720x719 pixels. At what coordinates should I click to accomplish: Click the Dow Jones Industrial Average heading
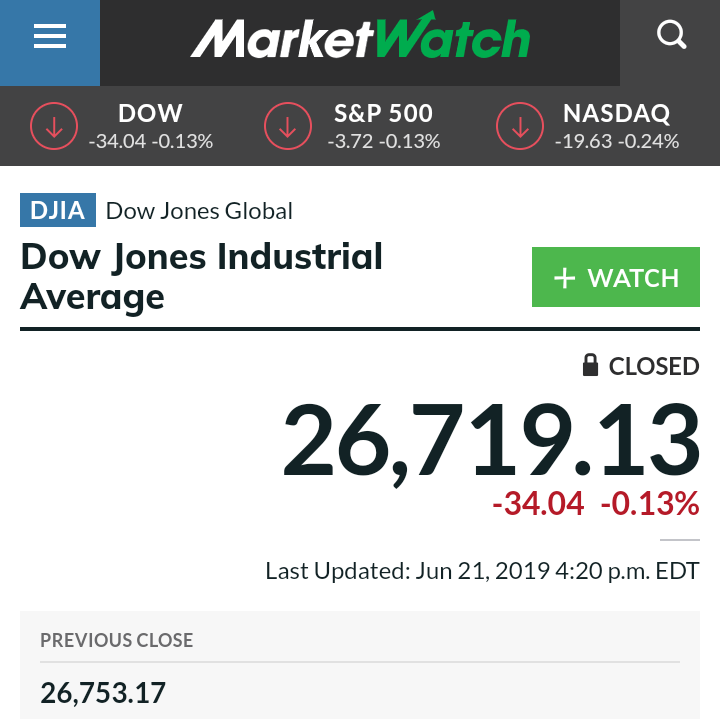[202, 276]
